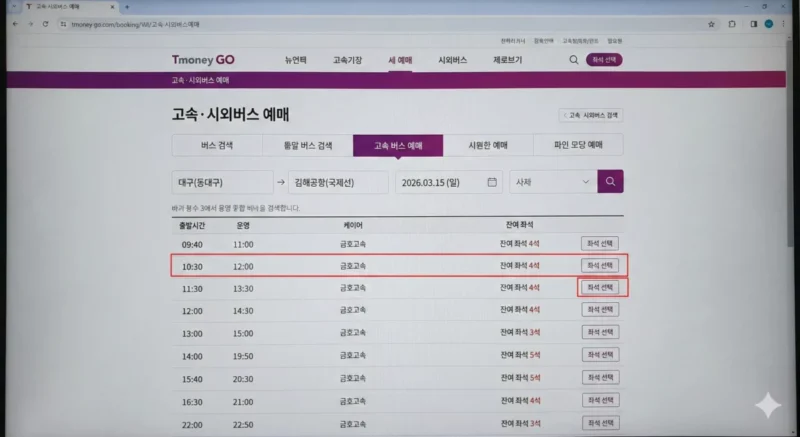
Task: Switch to the 파인 모당 예매 tab
Action: click(x=578, y=145)
